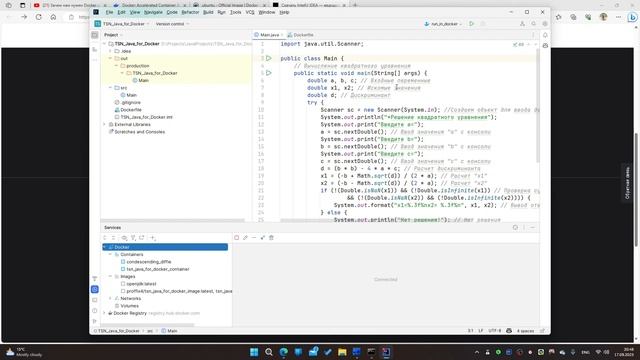This screenshot has height=360, width=640.
Task: Select Main class under src folder
Action: click(x=129, y=95)
